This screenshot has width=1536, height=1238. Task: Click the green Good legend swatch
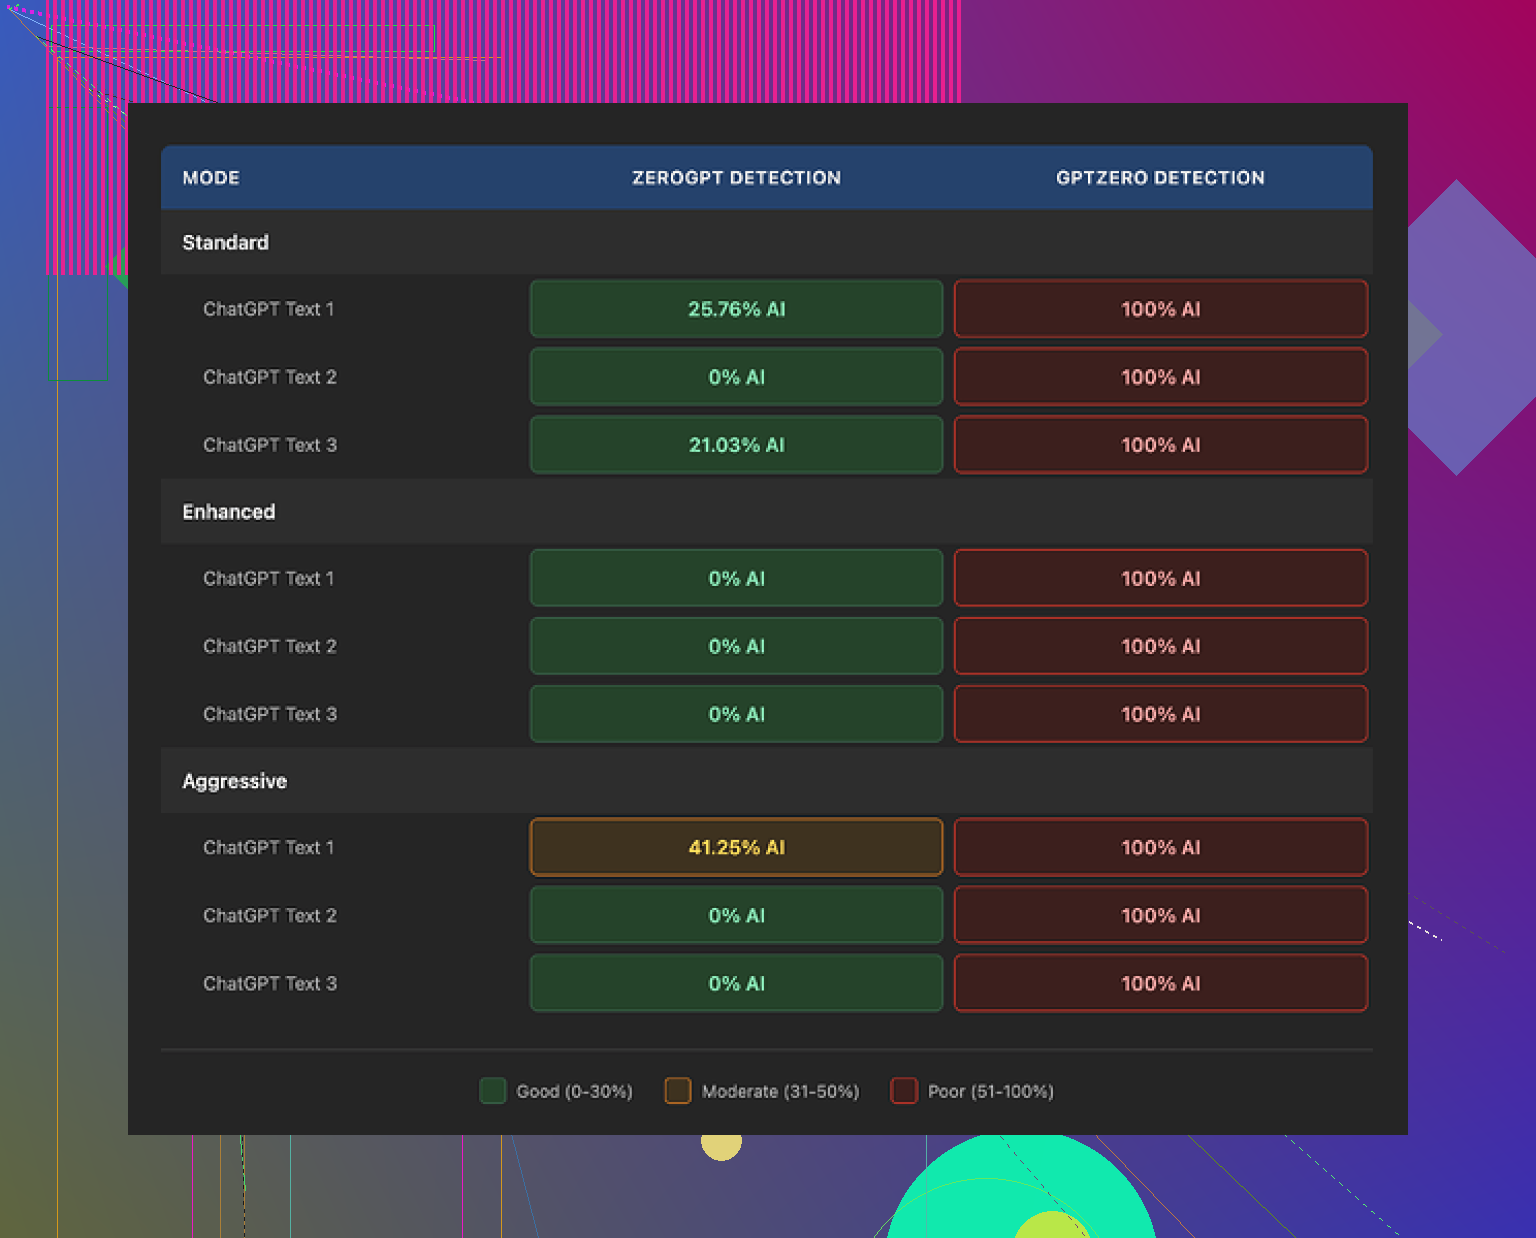(492, 1091)
